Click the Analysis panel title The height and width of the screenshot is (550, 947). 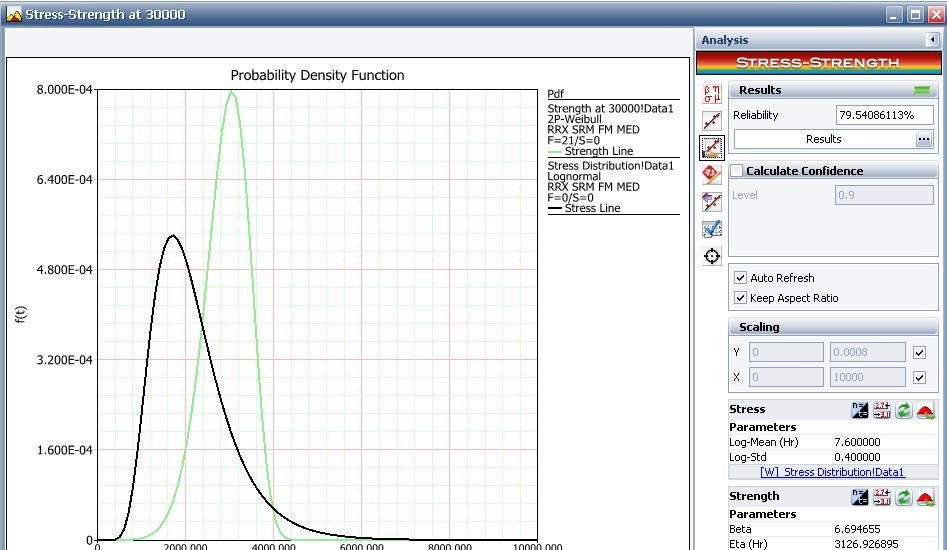724,40
